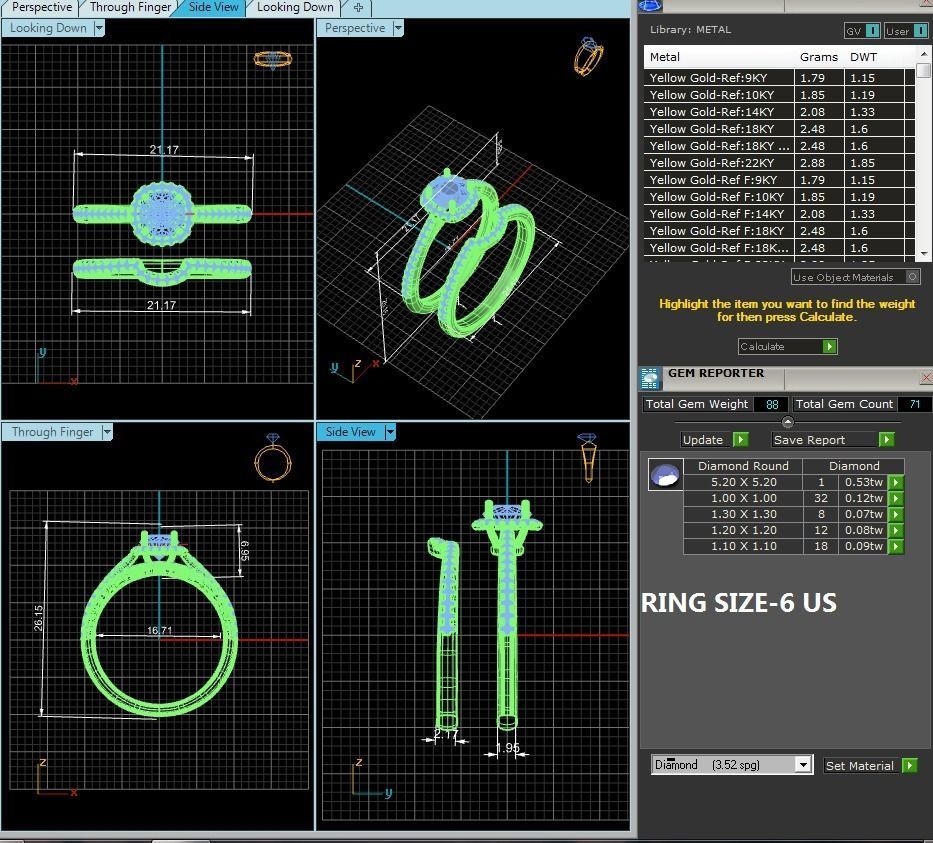The height and width of the screenshot is (843, 933).
Task: Click green arrow for 5.20 X 5.20 diamond
Action: pos(896,482)
